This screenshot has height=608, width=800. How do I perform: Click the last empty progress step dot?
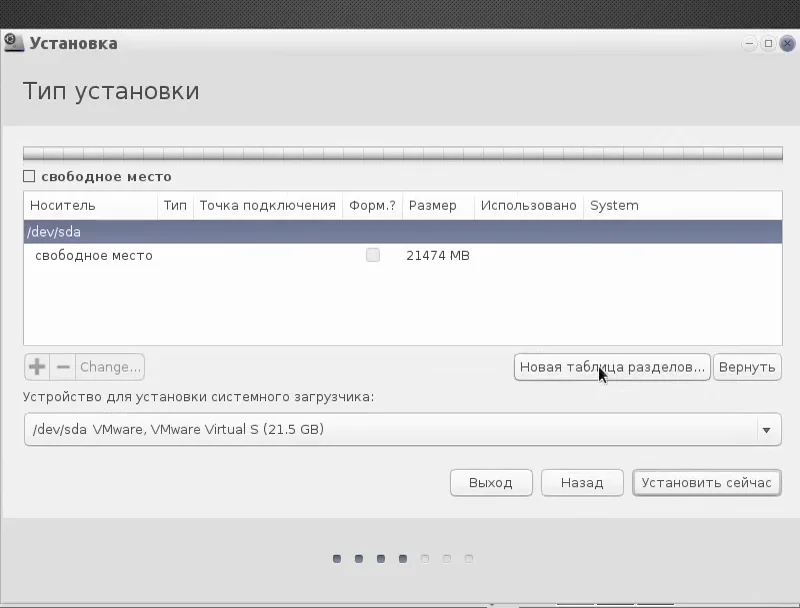pos(469,559)
